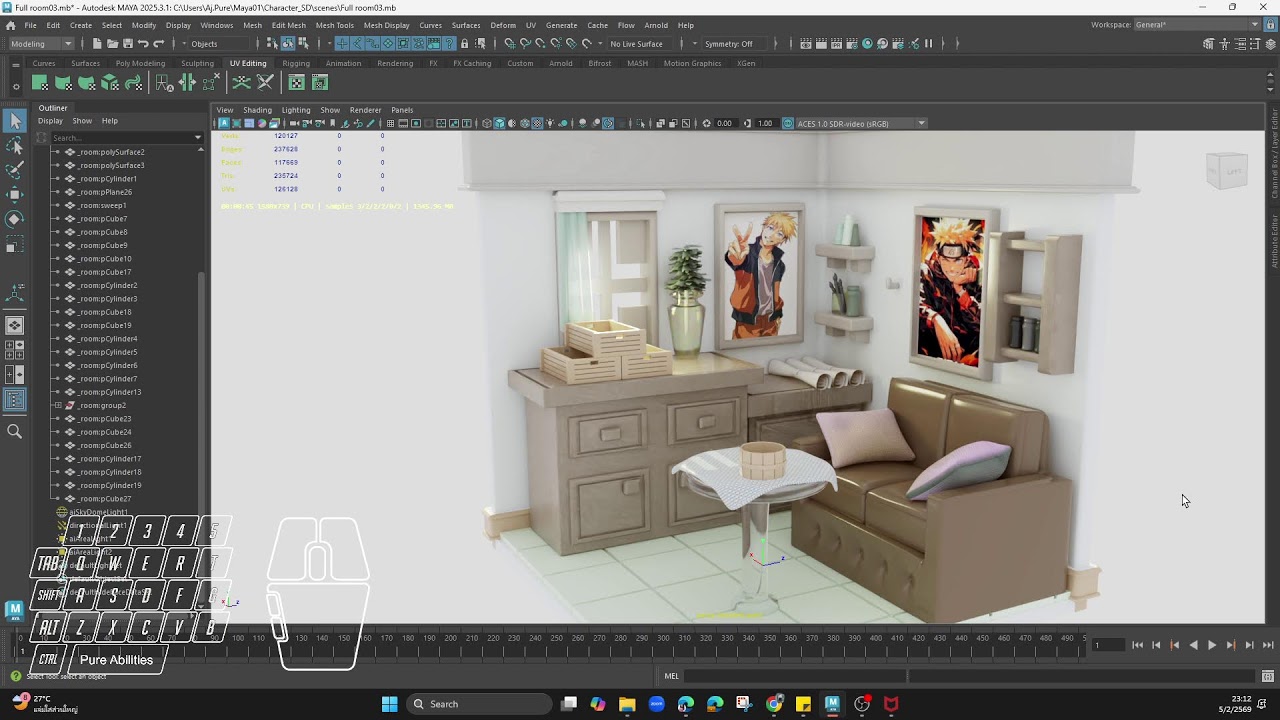Screen dimensions: 1280x720
Task: Click the IPR render icon
Action: 836,44
